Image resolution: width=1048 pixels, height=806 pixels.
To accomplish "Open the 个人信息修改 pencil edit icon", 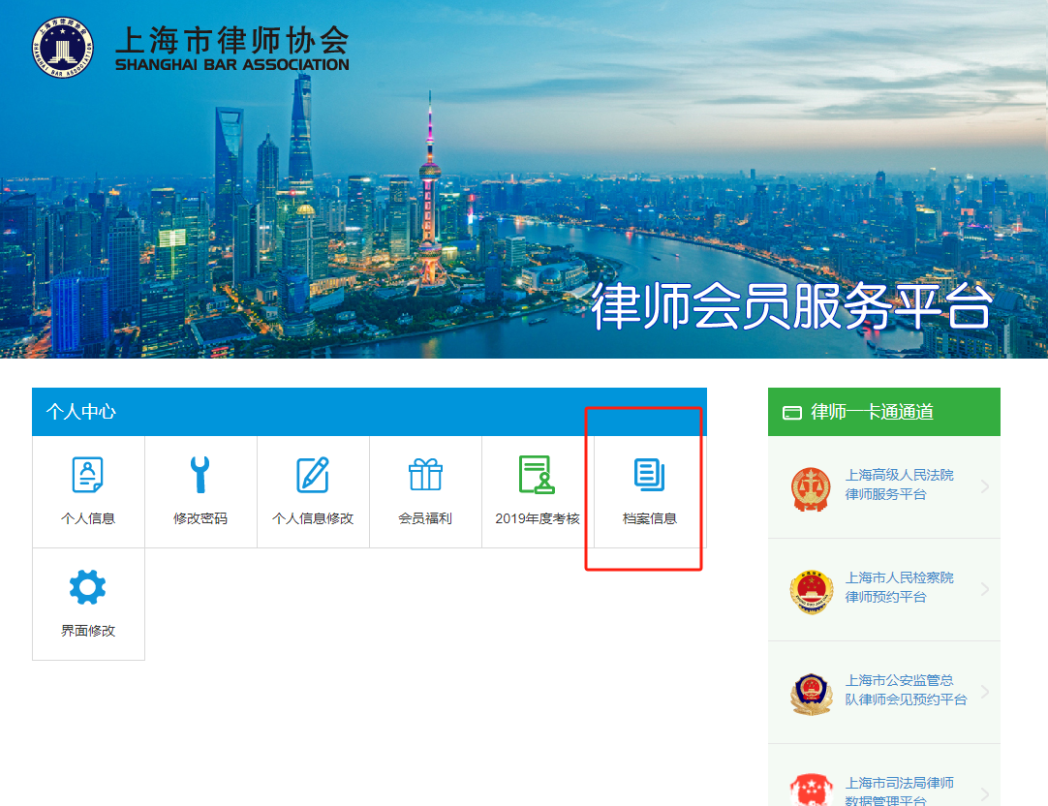I will [313, 475].
